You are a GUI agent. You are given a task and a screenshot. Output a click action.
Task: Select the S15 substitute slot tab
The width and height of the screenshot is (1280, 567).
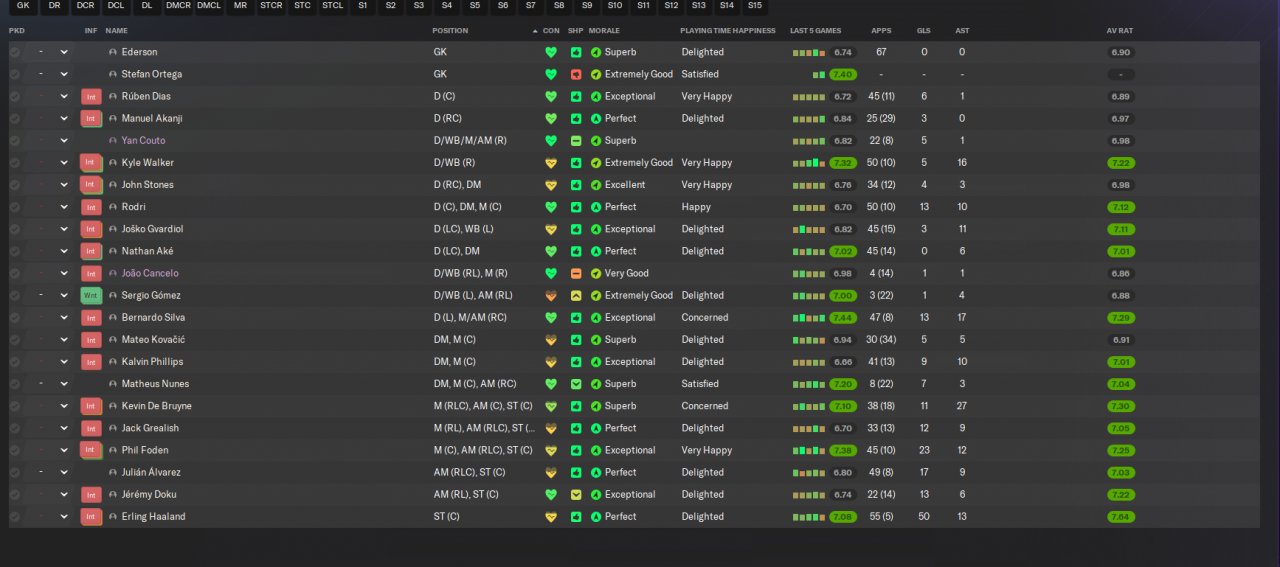coord(754,5)
